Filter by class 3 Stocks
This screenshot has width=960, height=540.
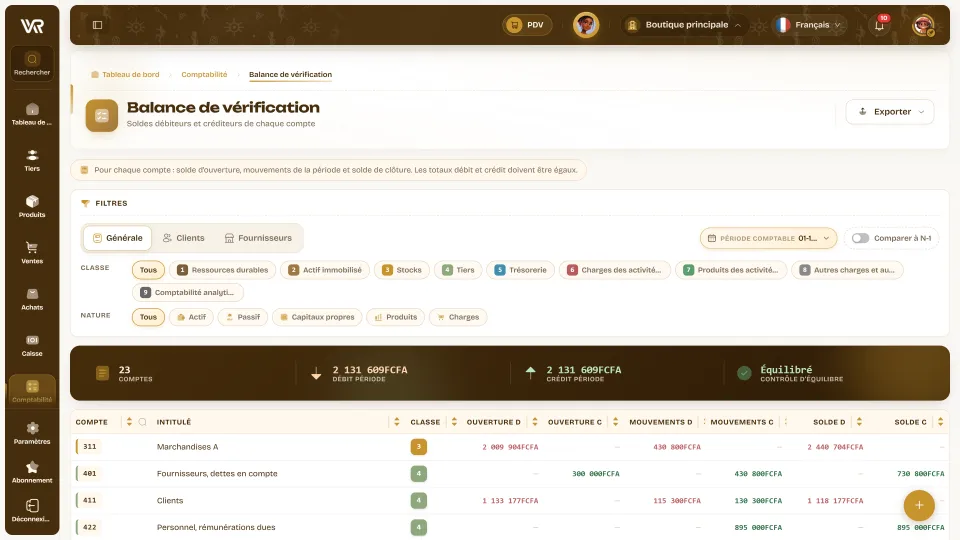point(402,270)
